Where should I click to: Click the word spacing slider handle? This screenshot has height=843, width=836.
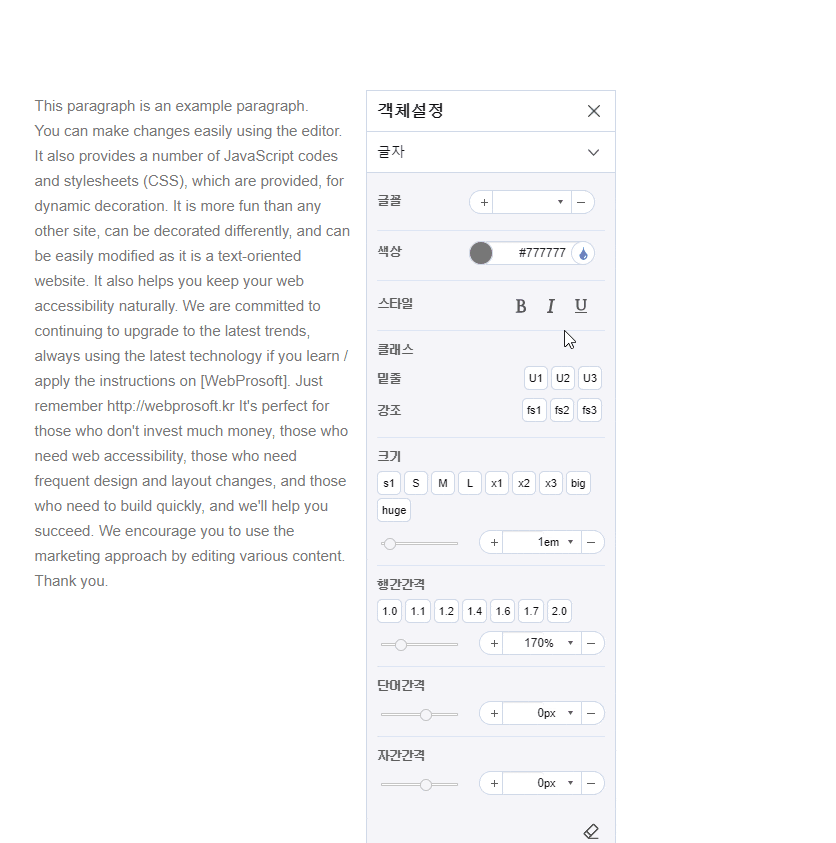[x=426, y=714]
